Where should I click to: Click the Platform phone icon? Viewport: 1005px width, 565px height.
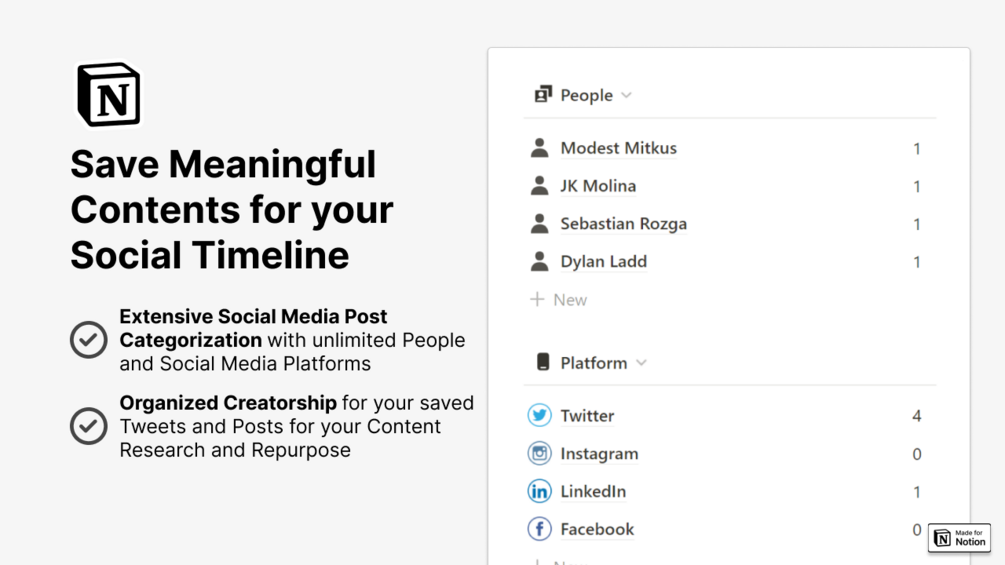pos(543,362)
